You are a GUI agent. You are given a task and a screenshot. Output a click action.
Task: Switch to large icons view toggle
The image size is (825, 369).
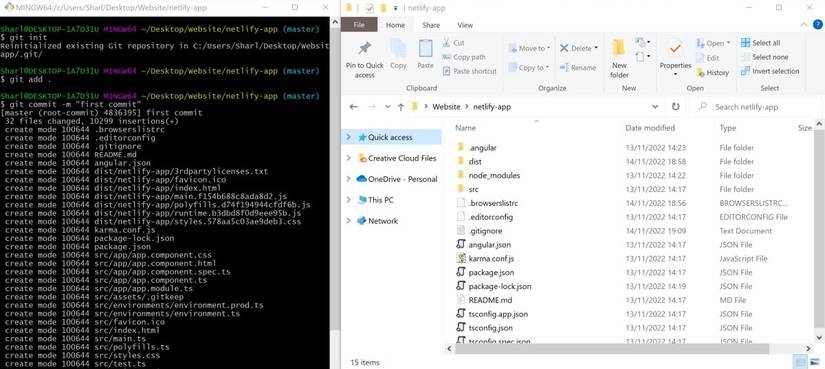pos(814,362)
